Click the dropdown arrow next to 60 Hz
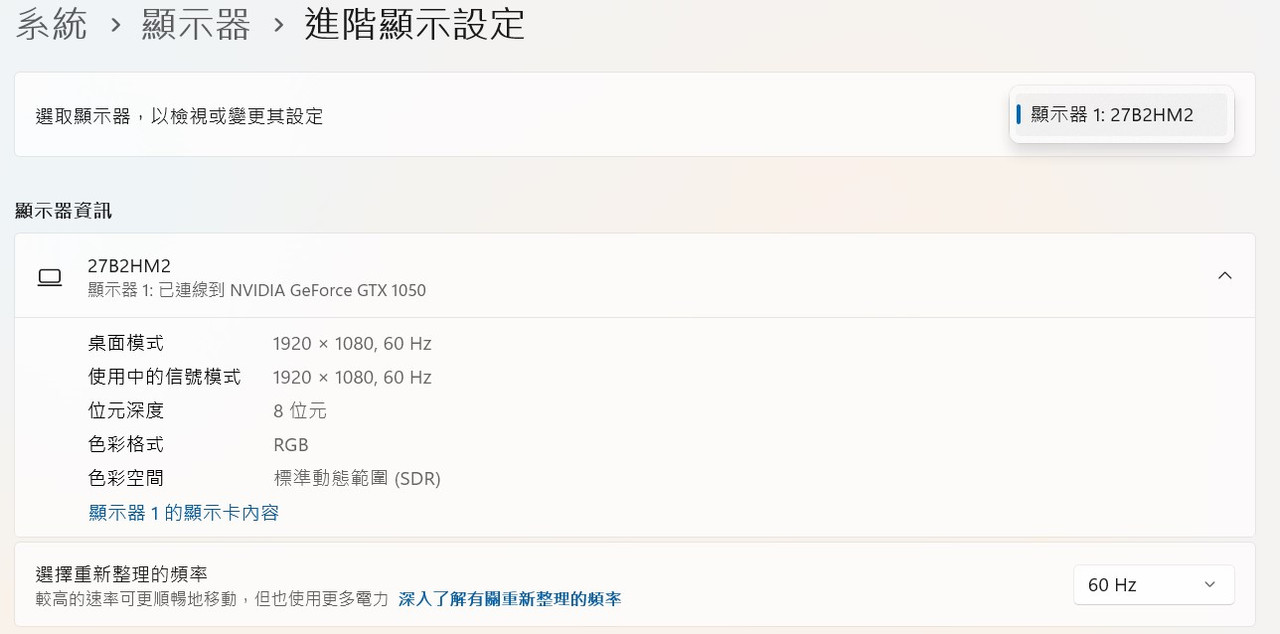Screen dimensions: 1280x634 pyautogui.click(x=1210, y=585)
